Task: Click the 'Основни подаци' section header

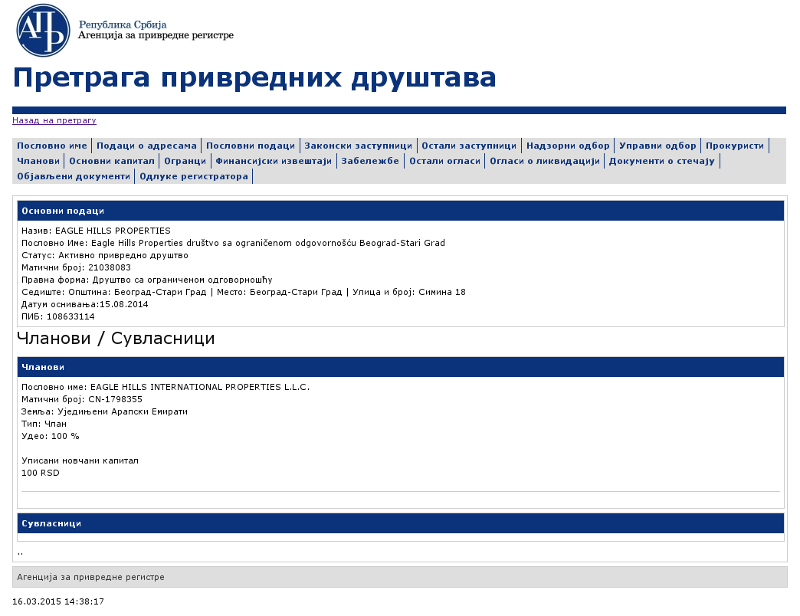Action: click(x=401, y=211)
